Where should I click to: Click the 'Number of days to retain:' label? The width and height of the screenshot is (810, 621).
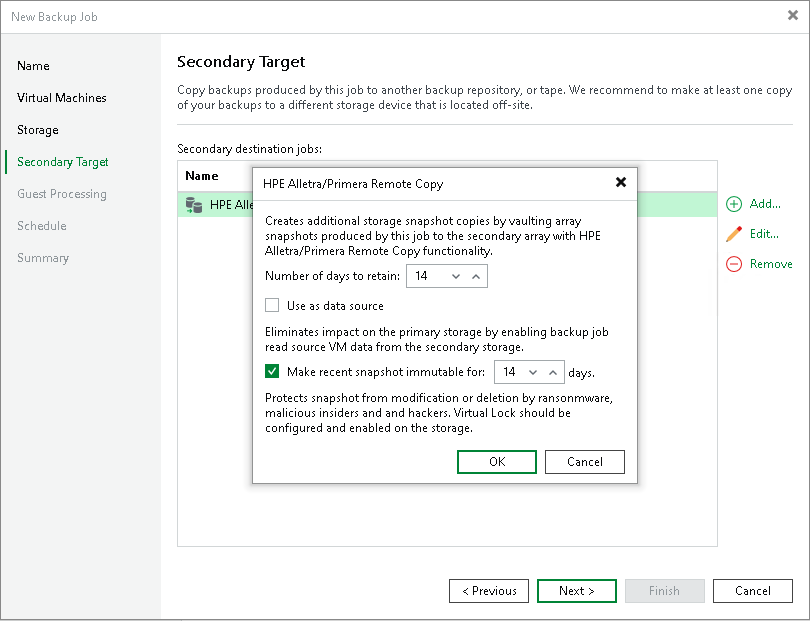pyautogui.click(x=332, y=276)
